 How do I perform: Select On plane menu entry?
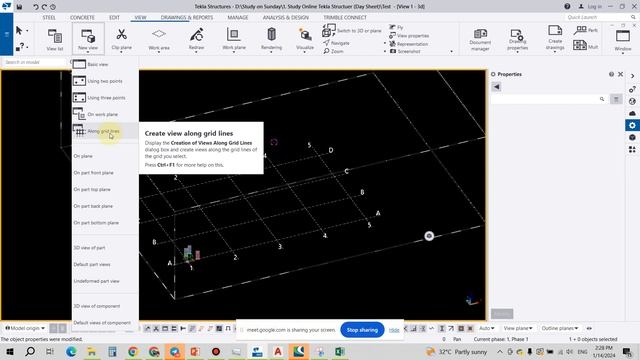105,156
